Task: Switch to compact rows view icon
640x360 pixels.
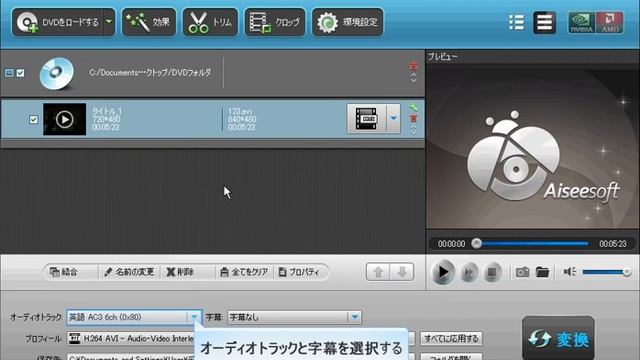Action: [x=544, y=22]
